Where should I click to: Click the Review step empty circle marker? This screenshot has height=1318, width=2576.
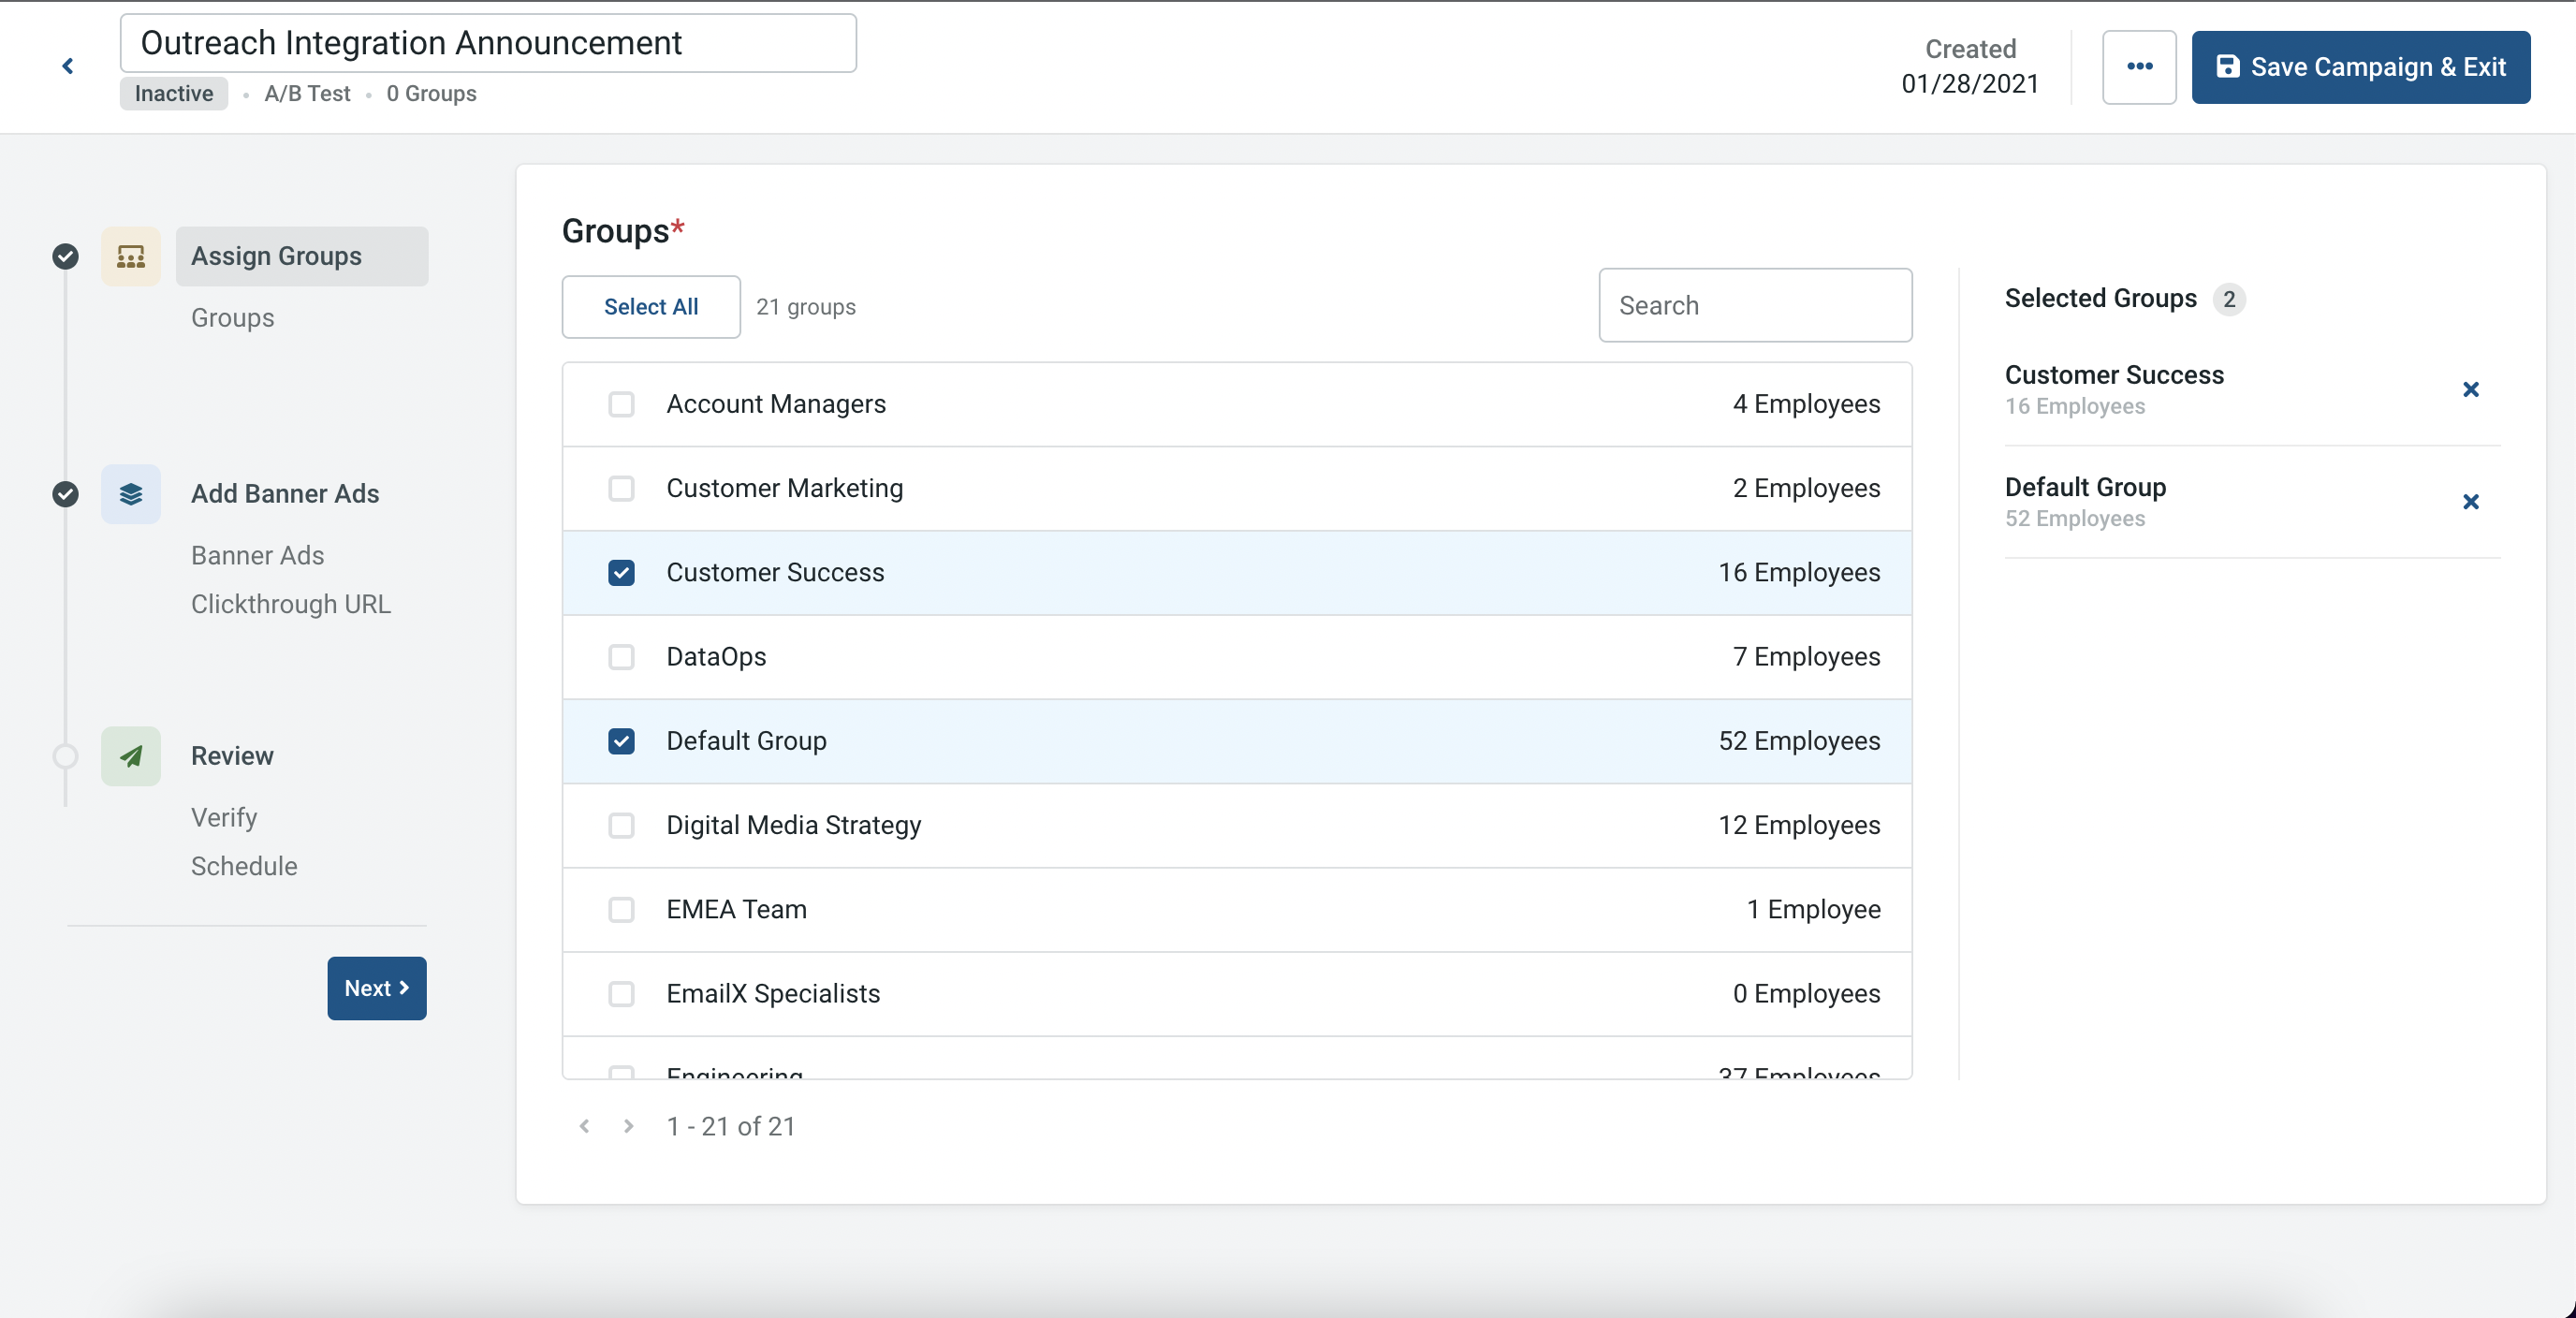click(65, 756)
